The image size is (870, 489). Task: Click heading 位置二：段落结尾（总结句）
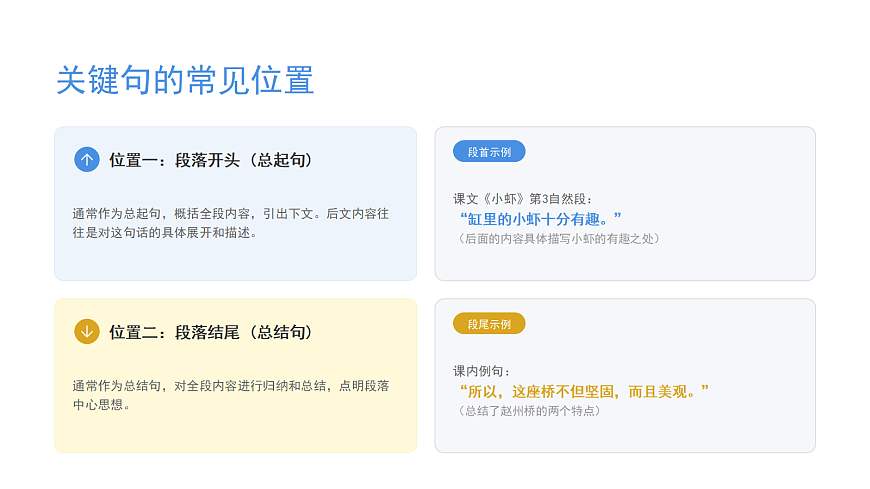tap(211, 332)
